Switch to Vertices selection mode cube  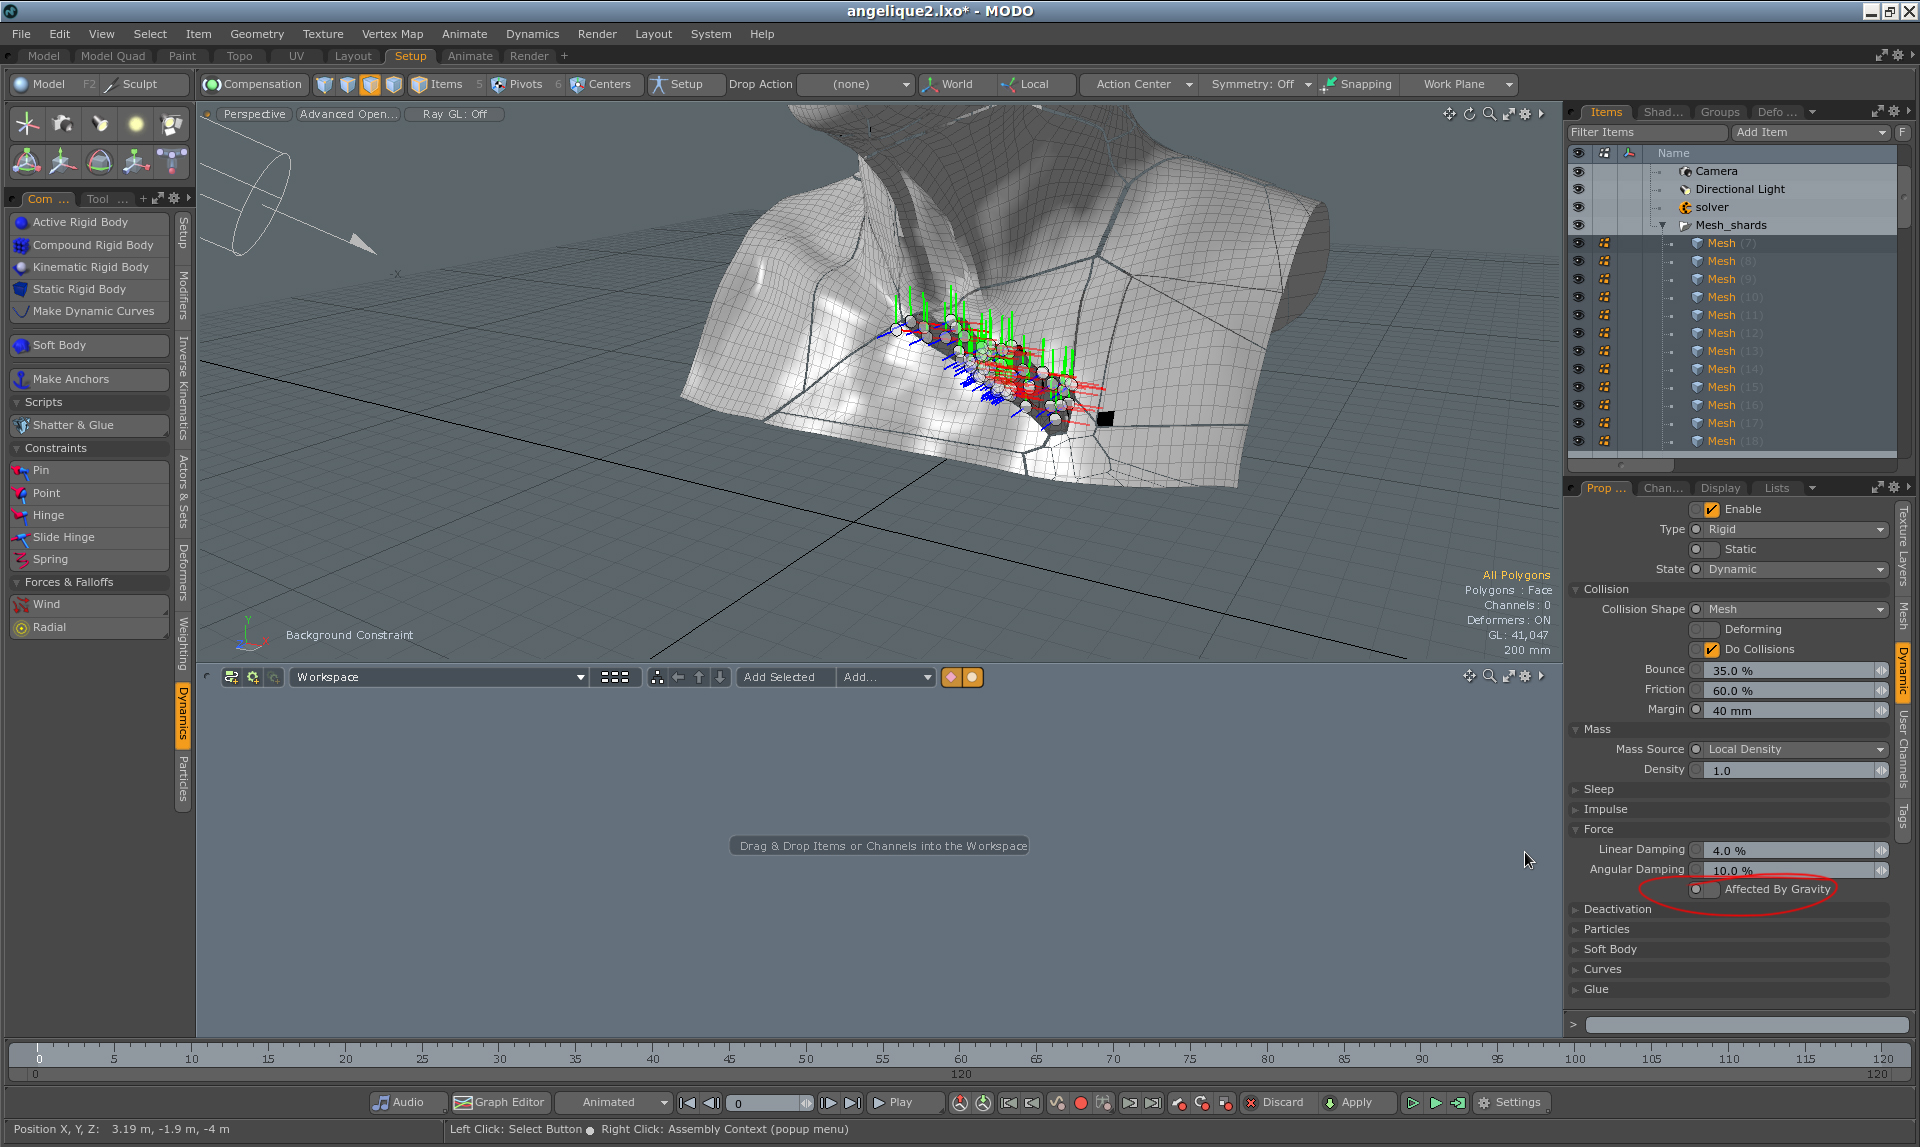pos(324,85)
